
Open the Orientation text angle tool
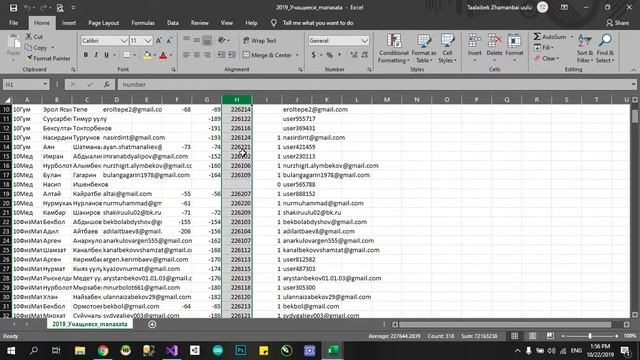pyautogui.click(x=223, y=40)
